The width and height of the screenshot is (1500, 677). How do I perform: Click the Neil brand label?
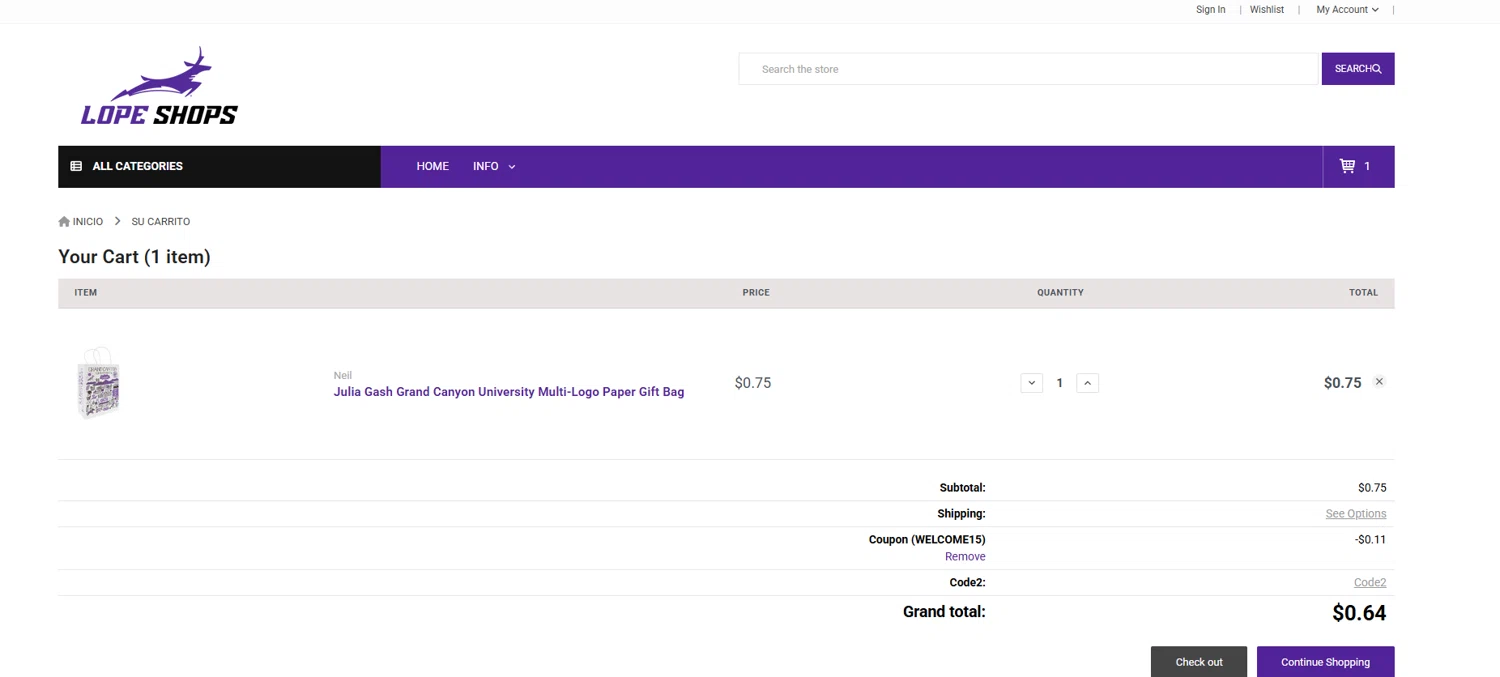[343, 375]
